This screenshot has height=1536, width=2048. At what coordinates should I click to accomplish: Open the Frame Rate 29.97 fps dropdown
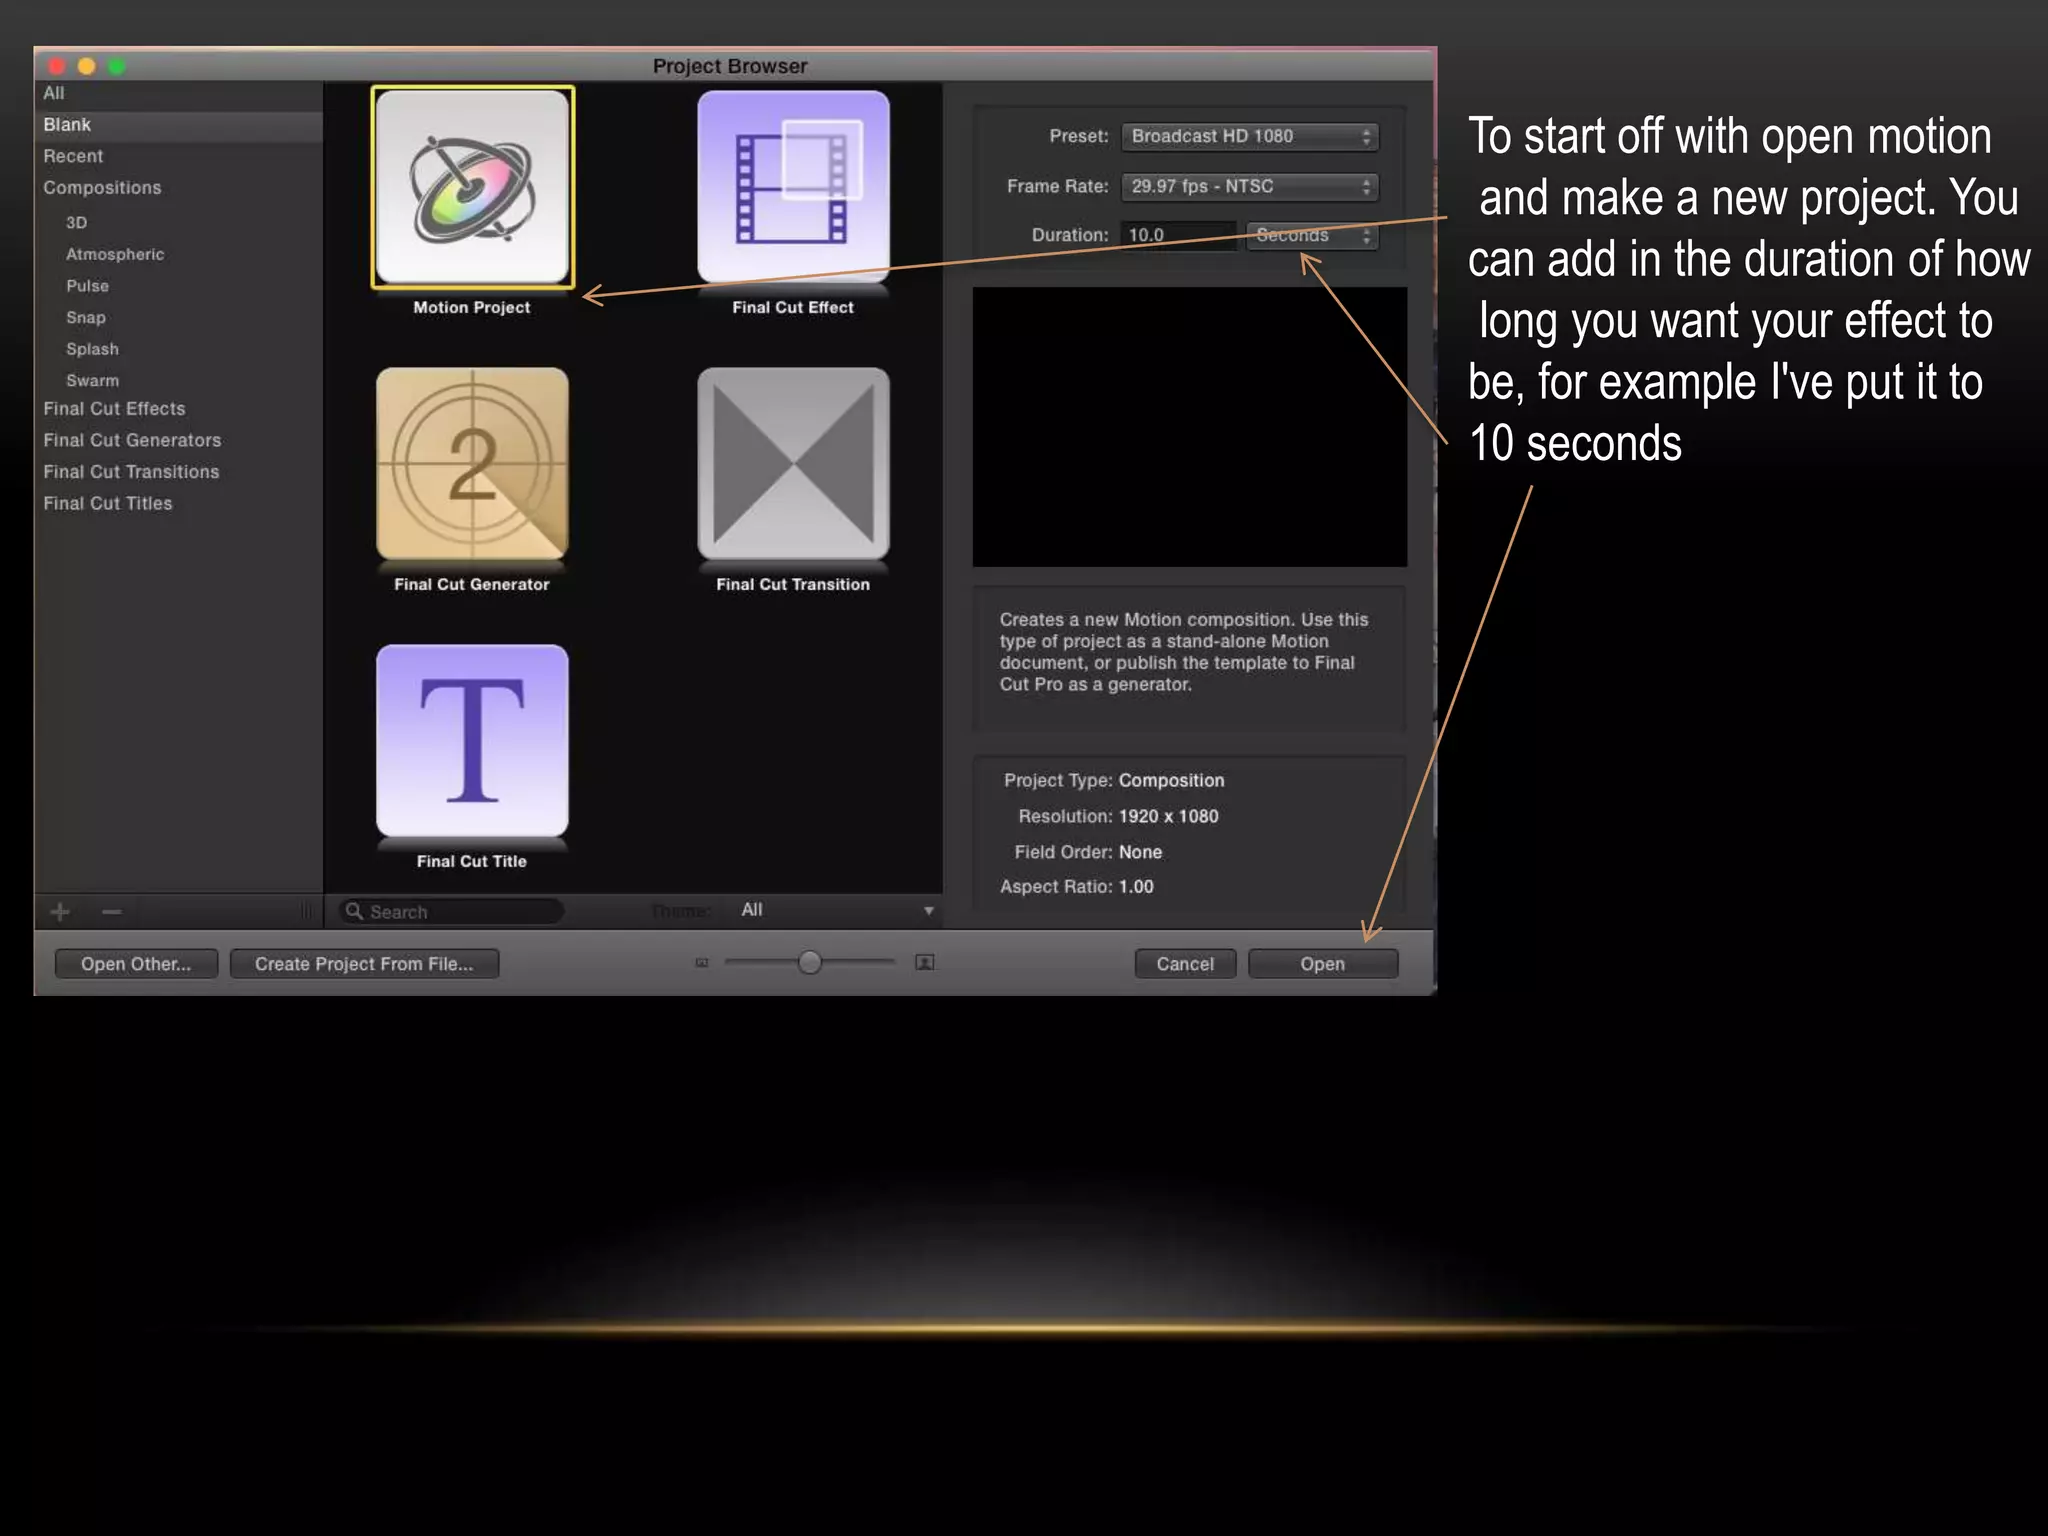1249,187
